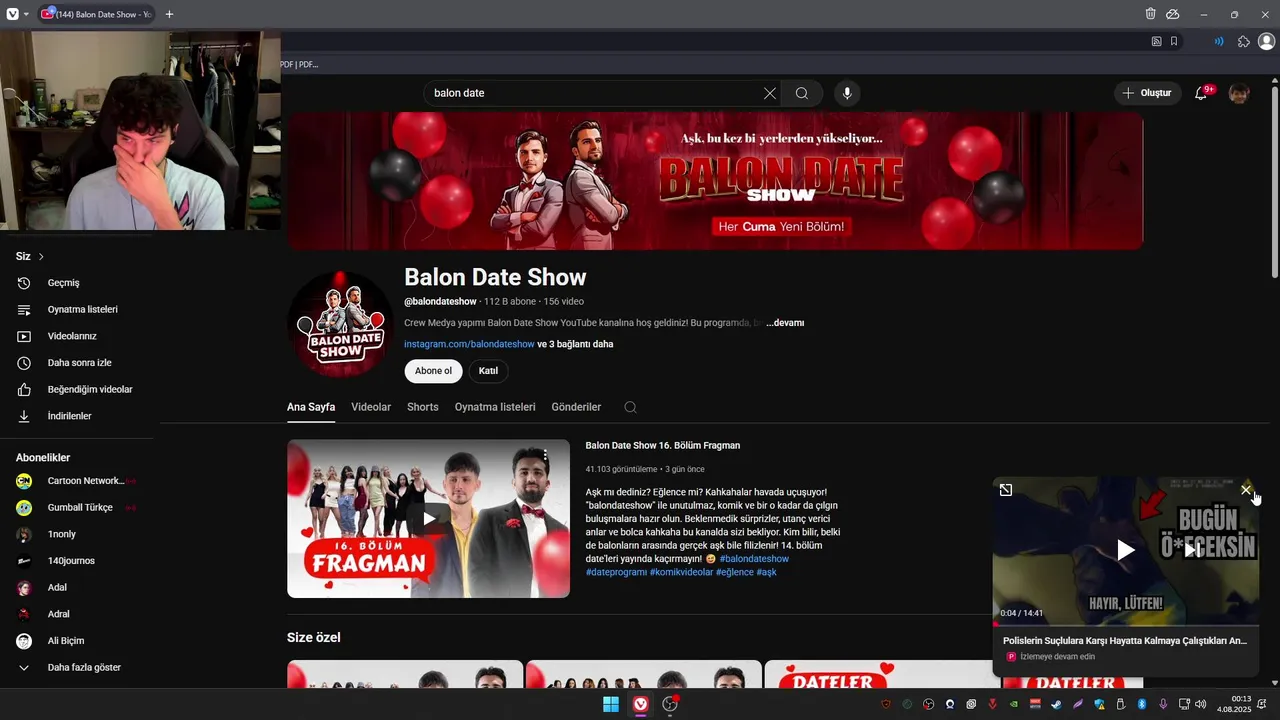The width and height of the screenshot is (1280, 720).
Task: Open Bluetooth tray icon
Action: click(1141, 704)
